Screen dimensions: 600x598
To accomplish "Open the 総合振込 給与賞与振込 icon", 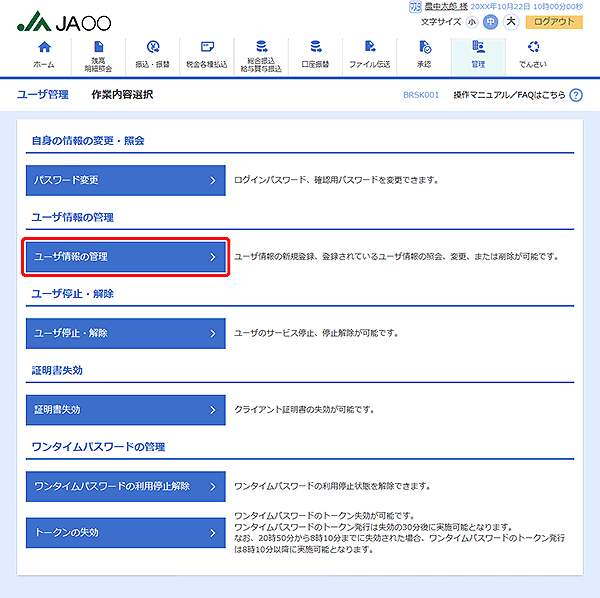I will 261,46.
